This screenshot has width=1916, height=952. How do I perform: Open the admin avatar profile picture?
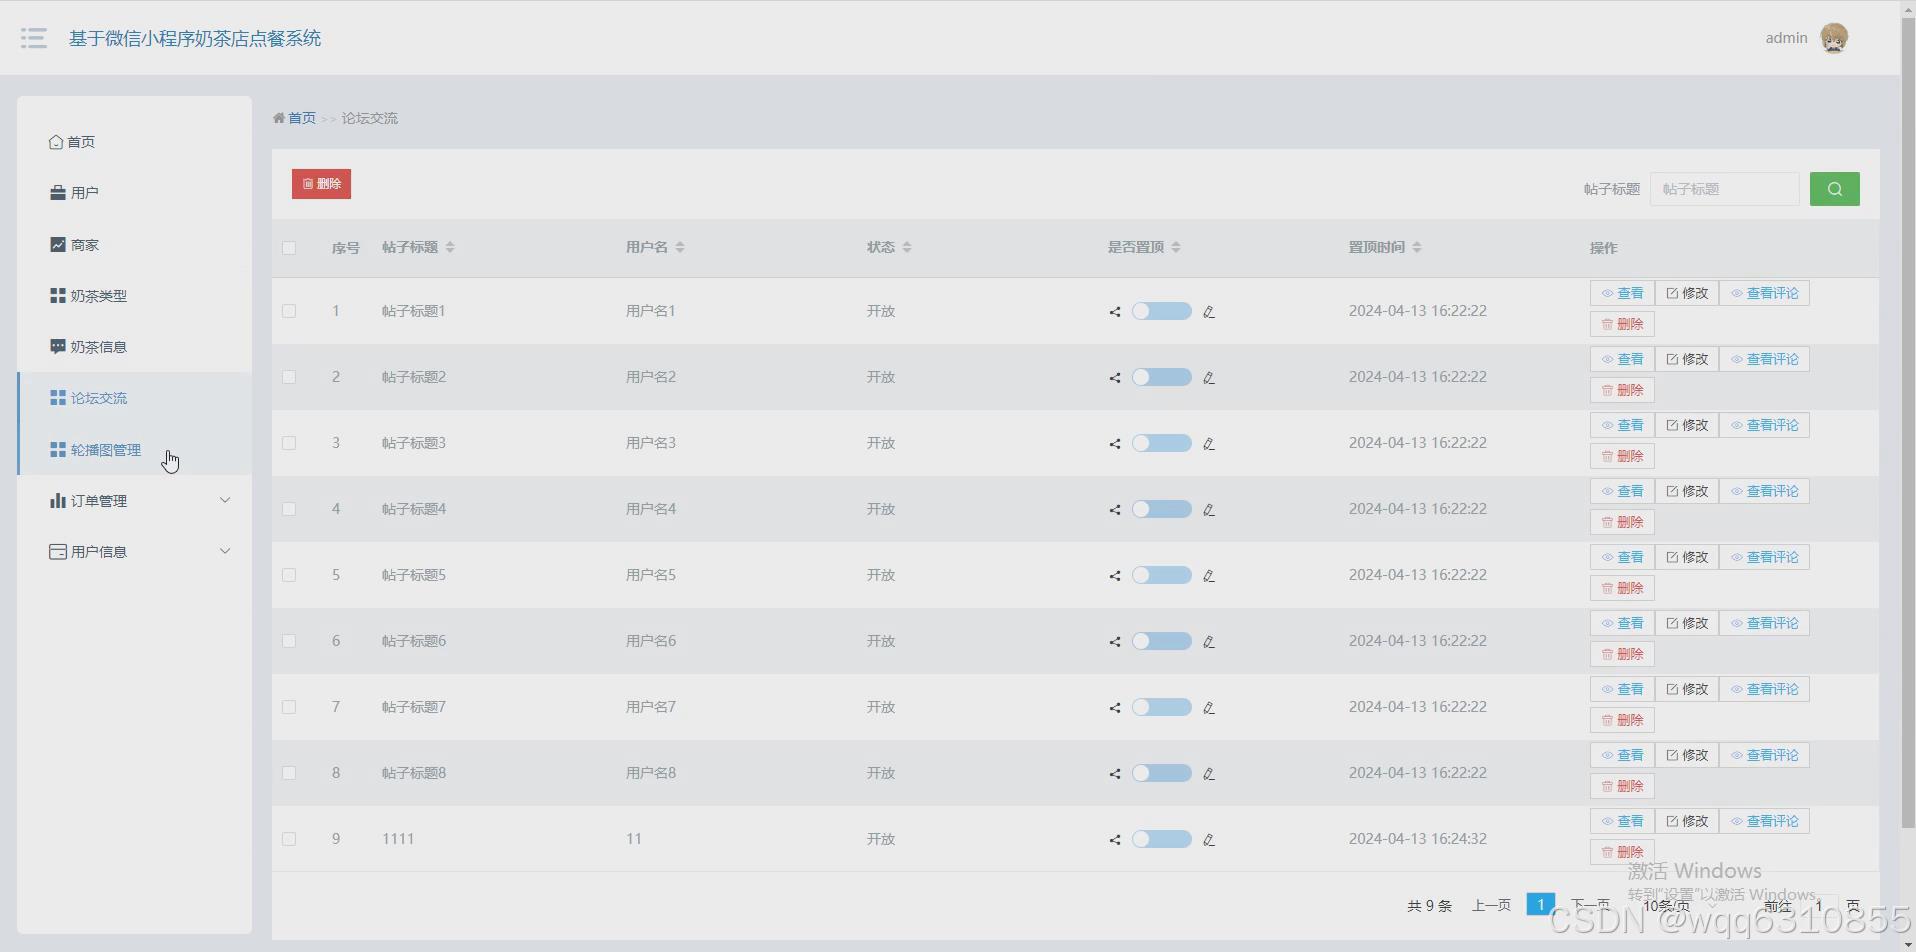(1834, 38)
